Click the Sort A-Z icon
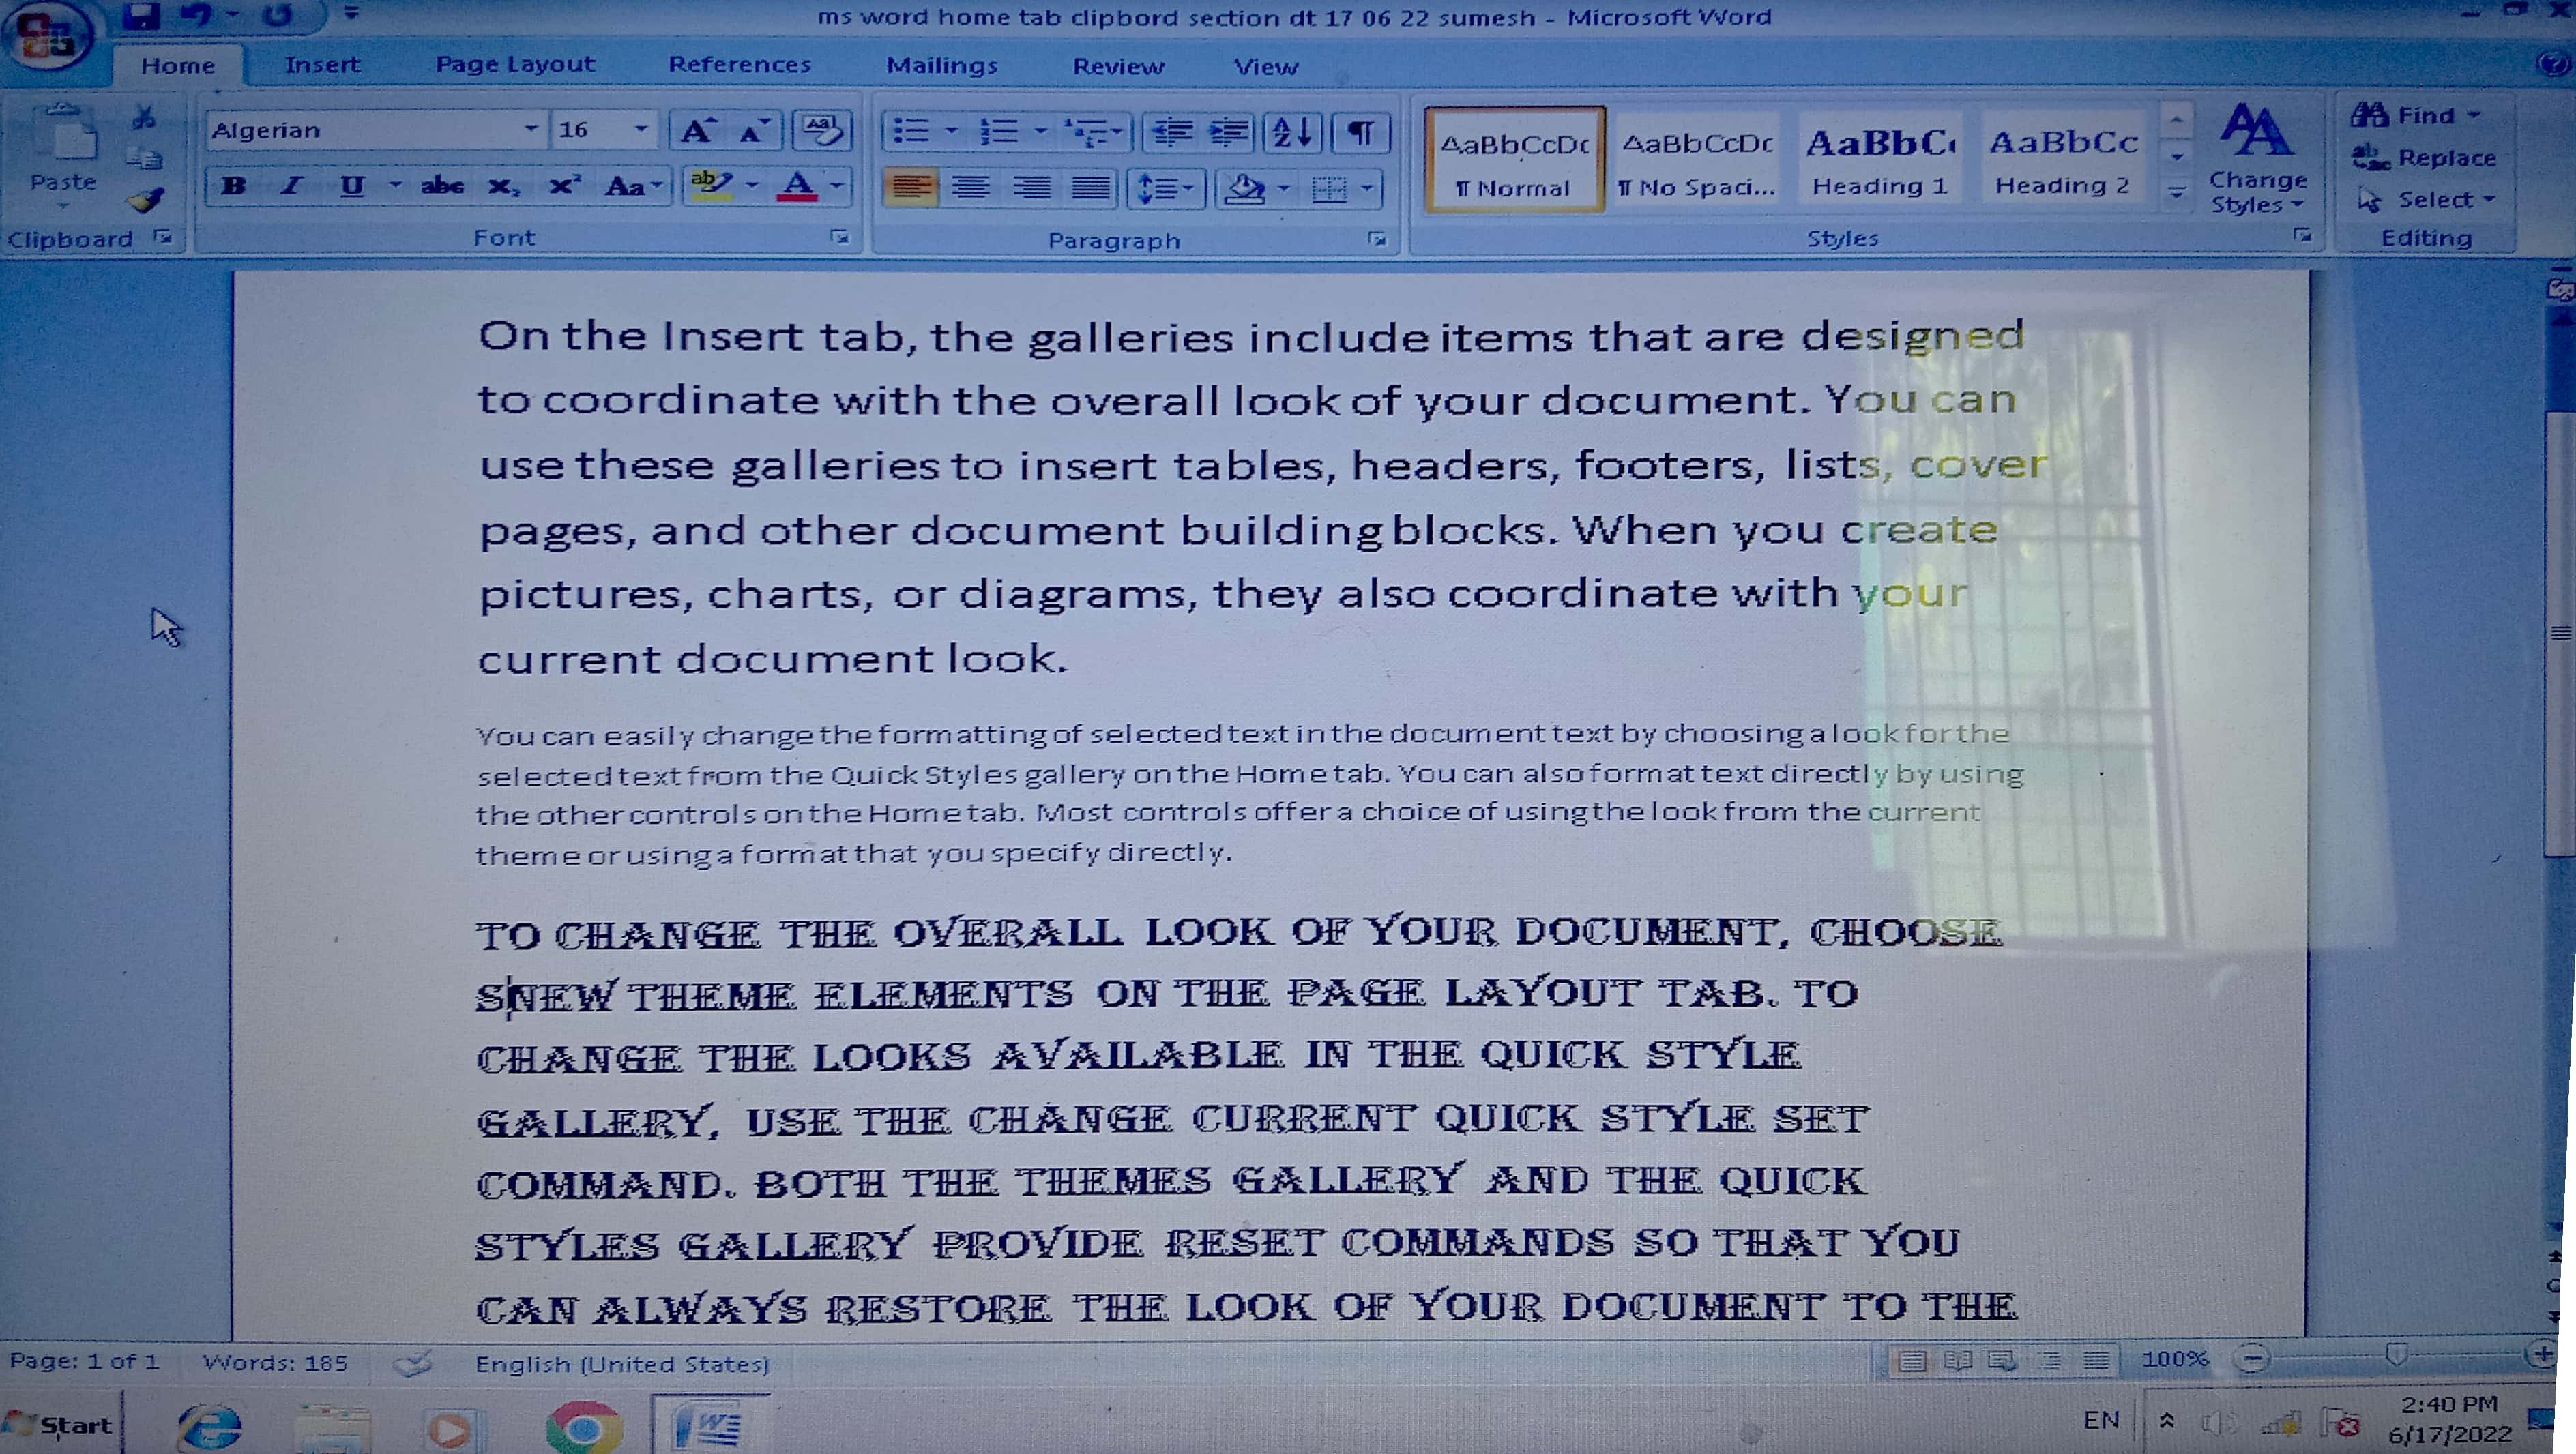The width and height of the screenshot is (2576, 1454). pyautogui.click(x=1291, y=132)
